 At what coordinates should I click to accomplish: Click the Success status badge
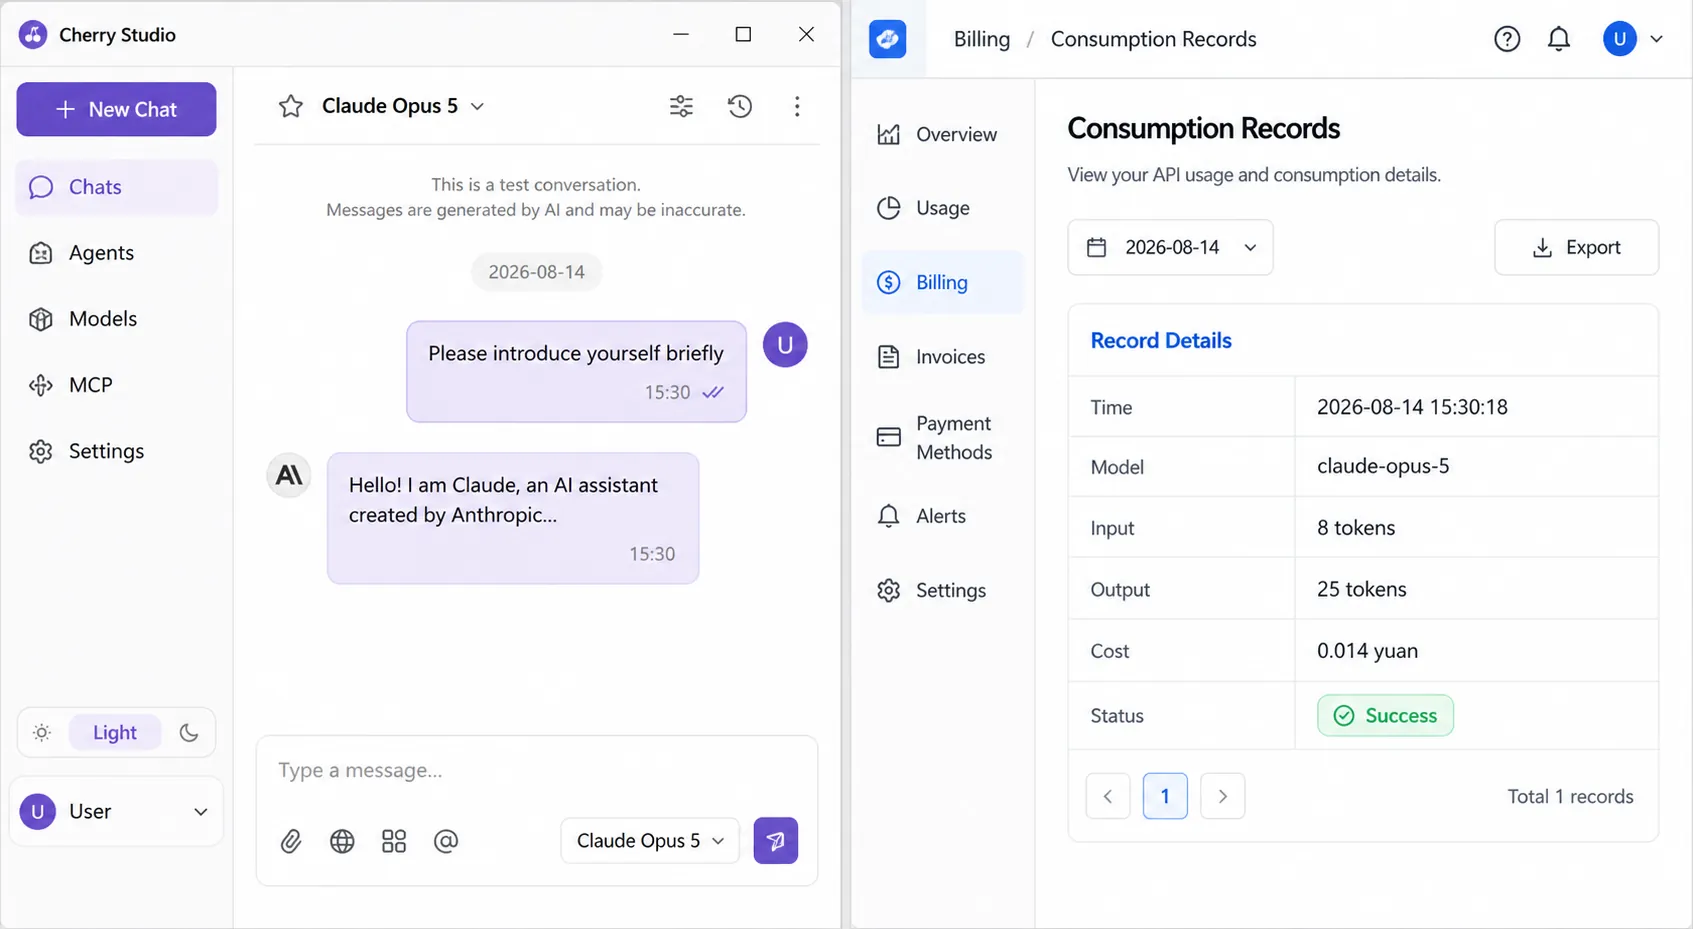tap(1385, 715)
